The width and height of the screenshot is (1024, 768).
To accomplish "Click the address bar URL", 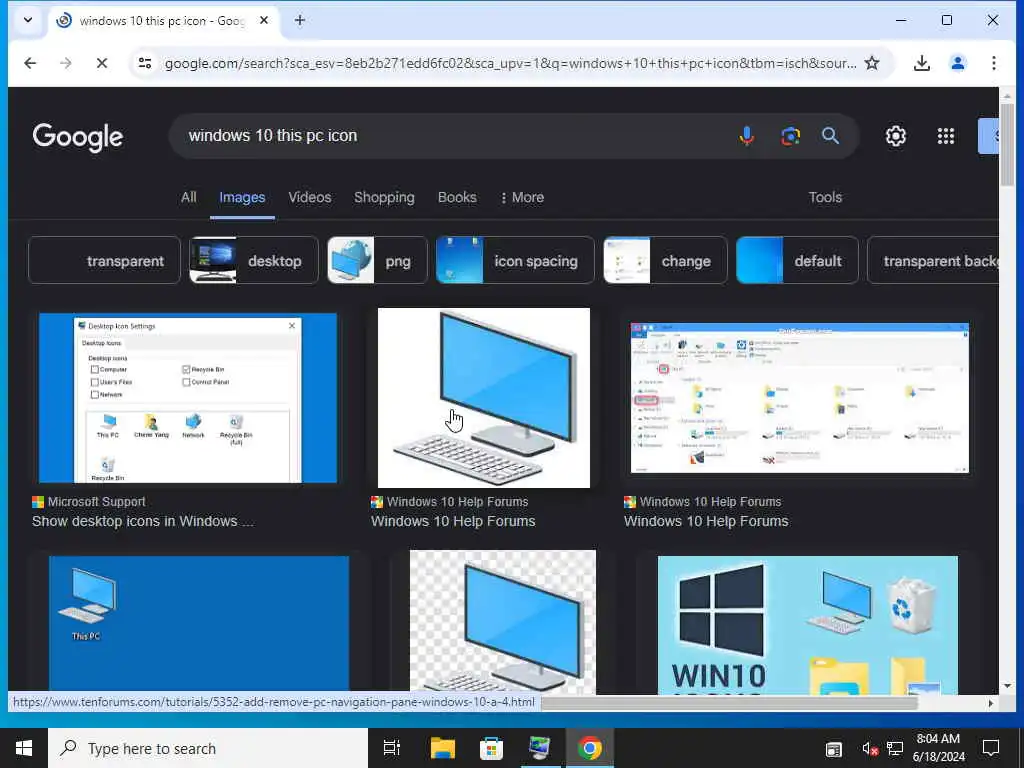I will coord(510,63).
